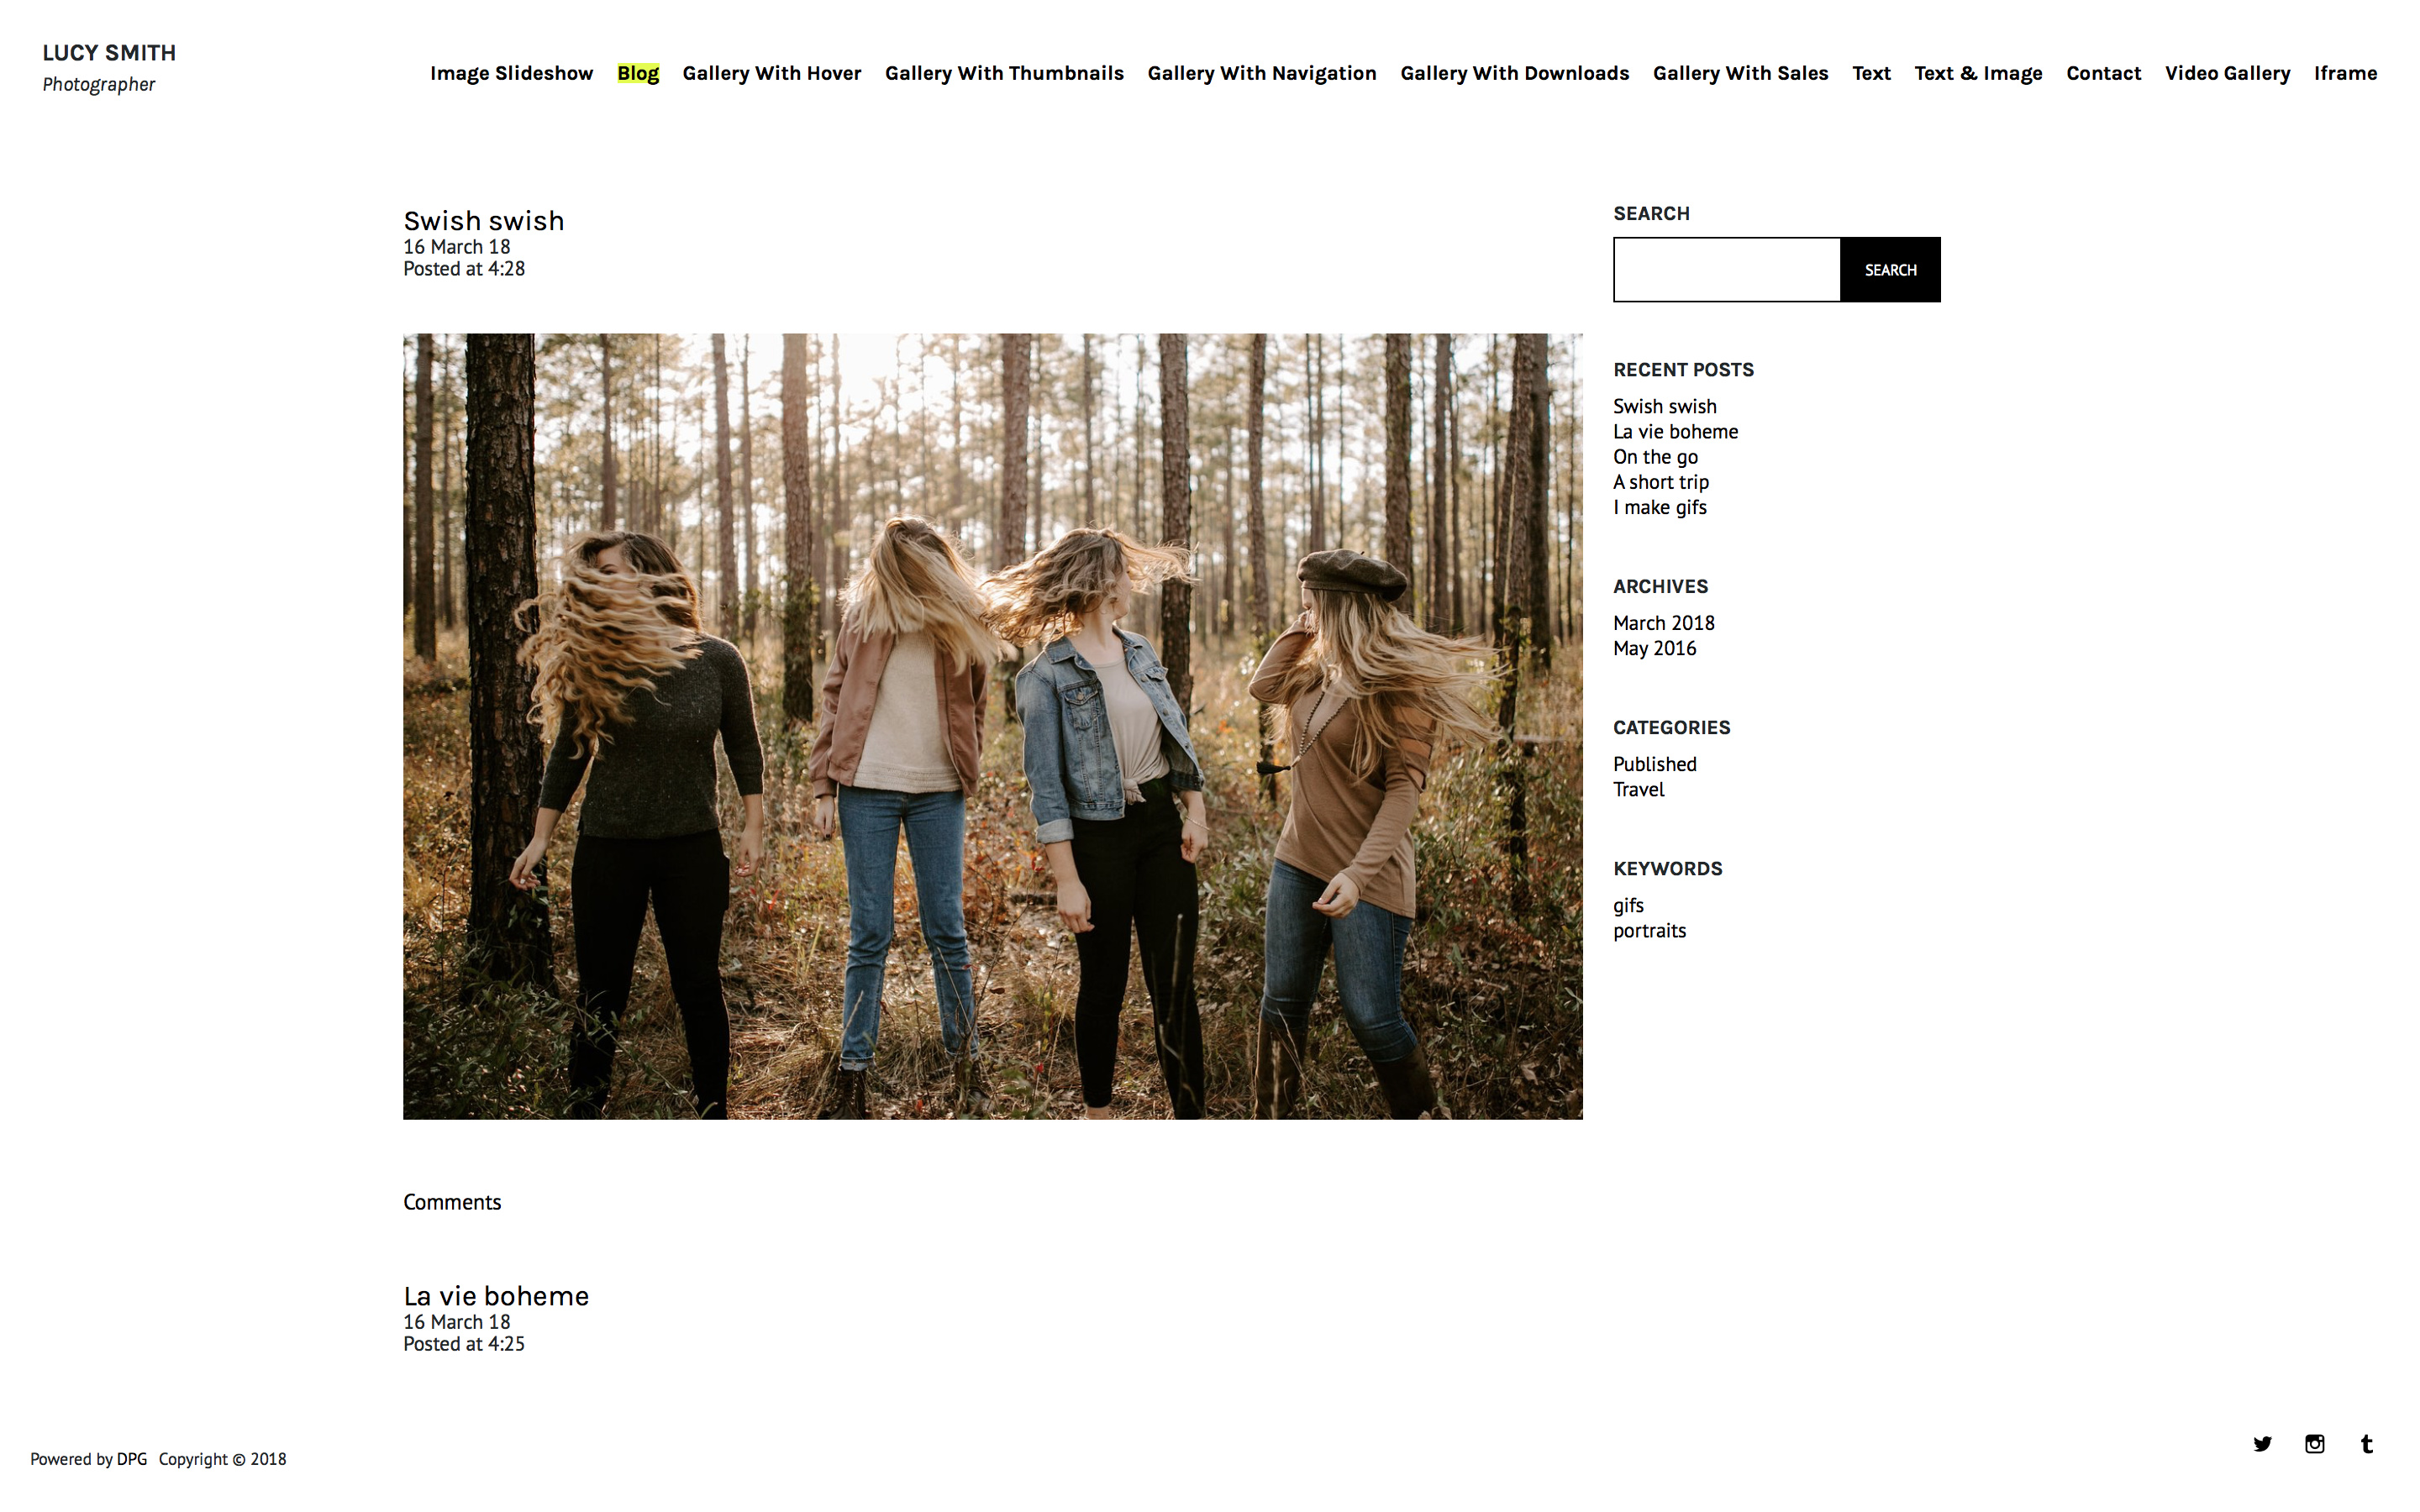Go to the Blog menu item
The width and height of the screenshot is (2420, 1512).
click(638, 73)
